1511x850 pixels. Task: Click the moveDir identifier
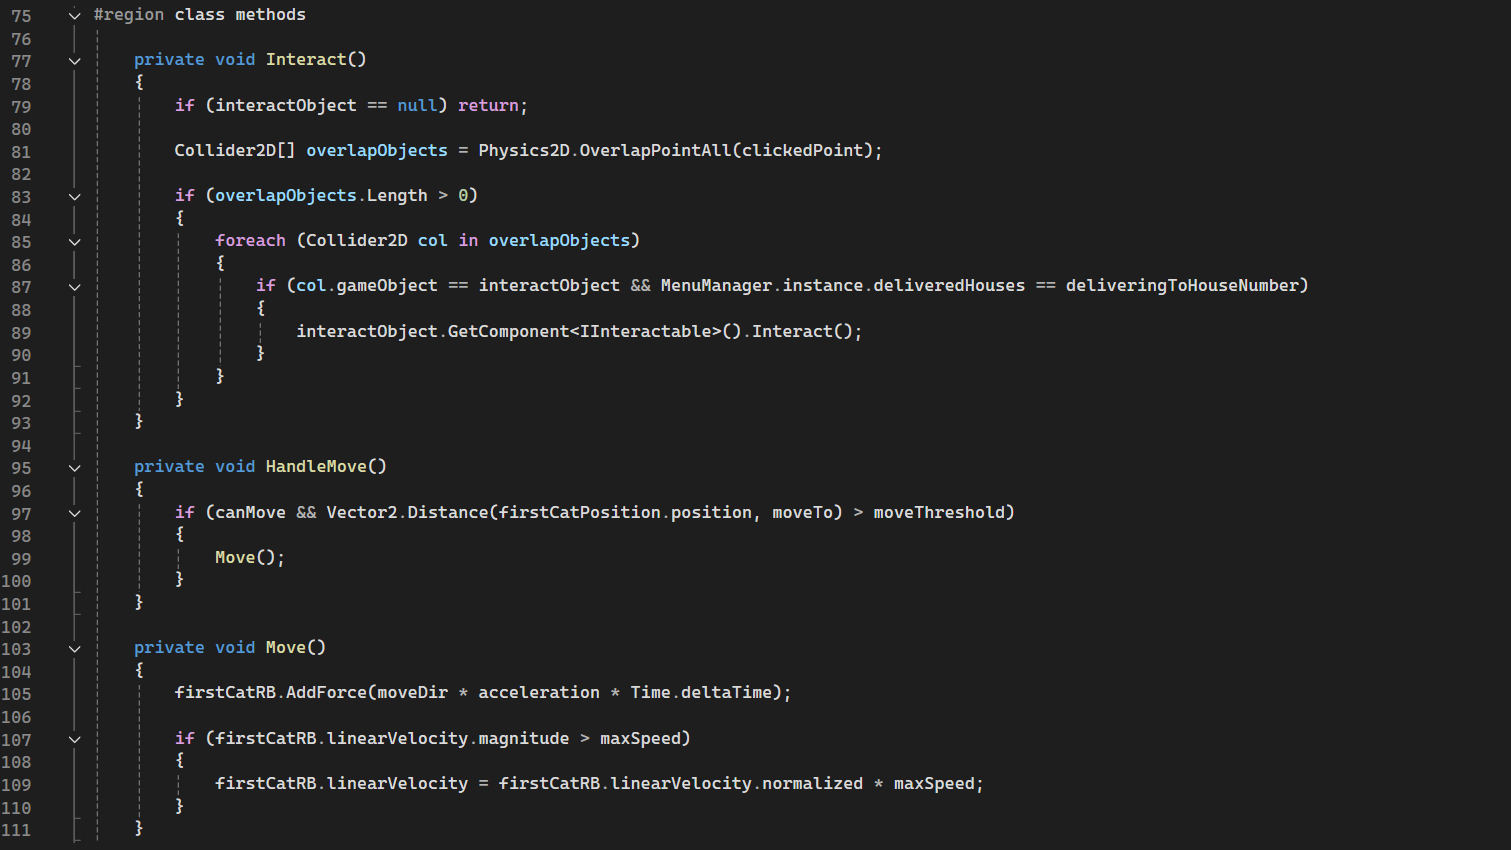[412, 693]
